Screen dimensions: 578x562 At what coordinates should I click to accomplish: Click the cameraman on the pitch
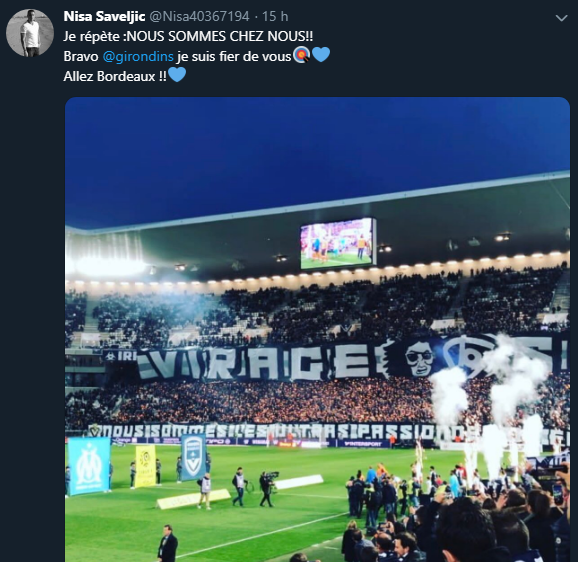pyautogui.click(x=266, y=488)
